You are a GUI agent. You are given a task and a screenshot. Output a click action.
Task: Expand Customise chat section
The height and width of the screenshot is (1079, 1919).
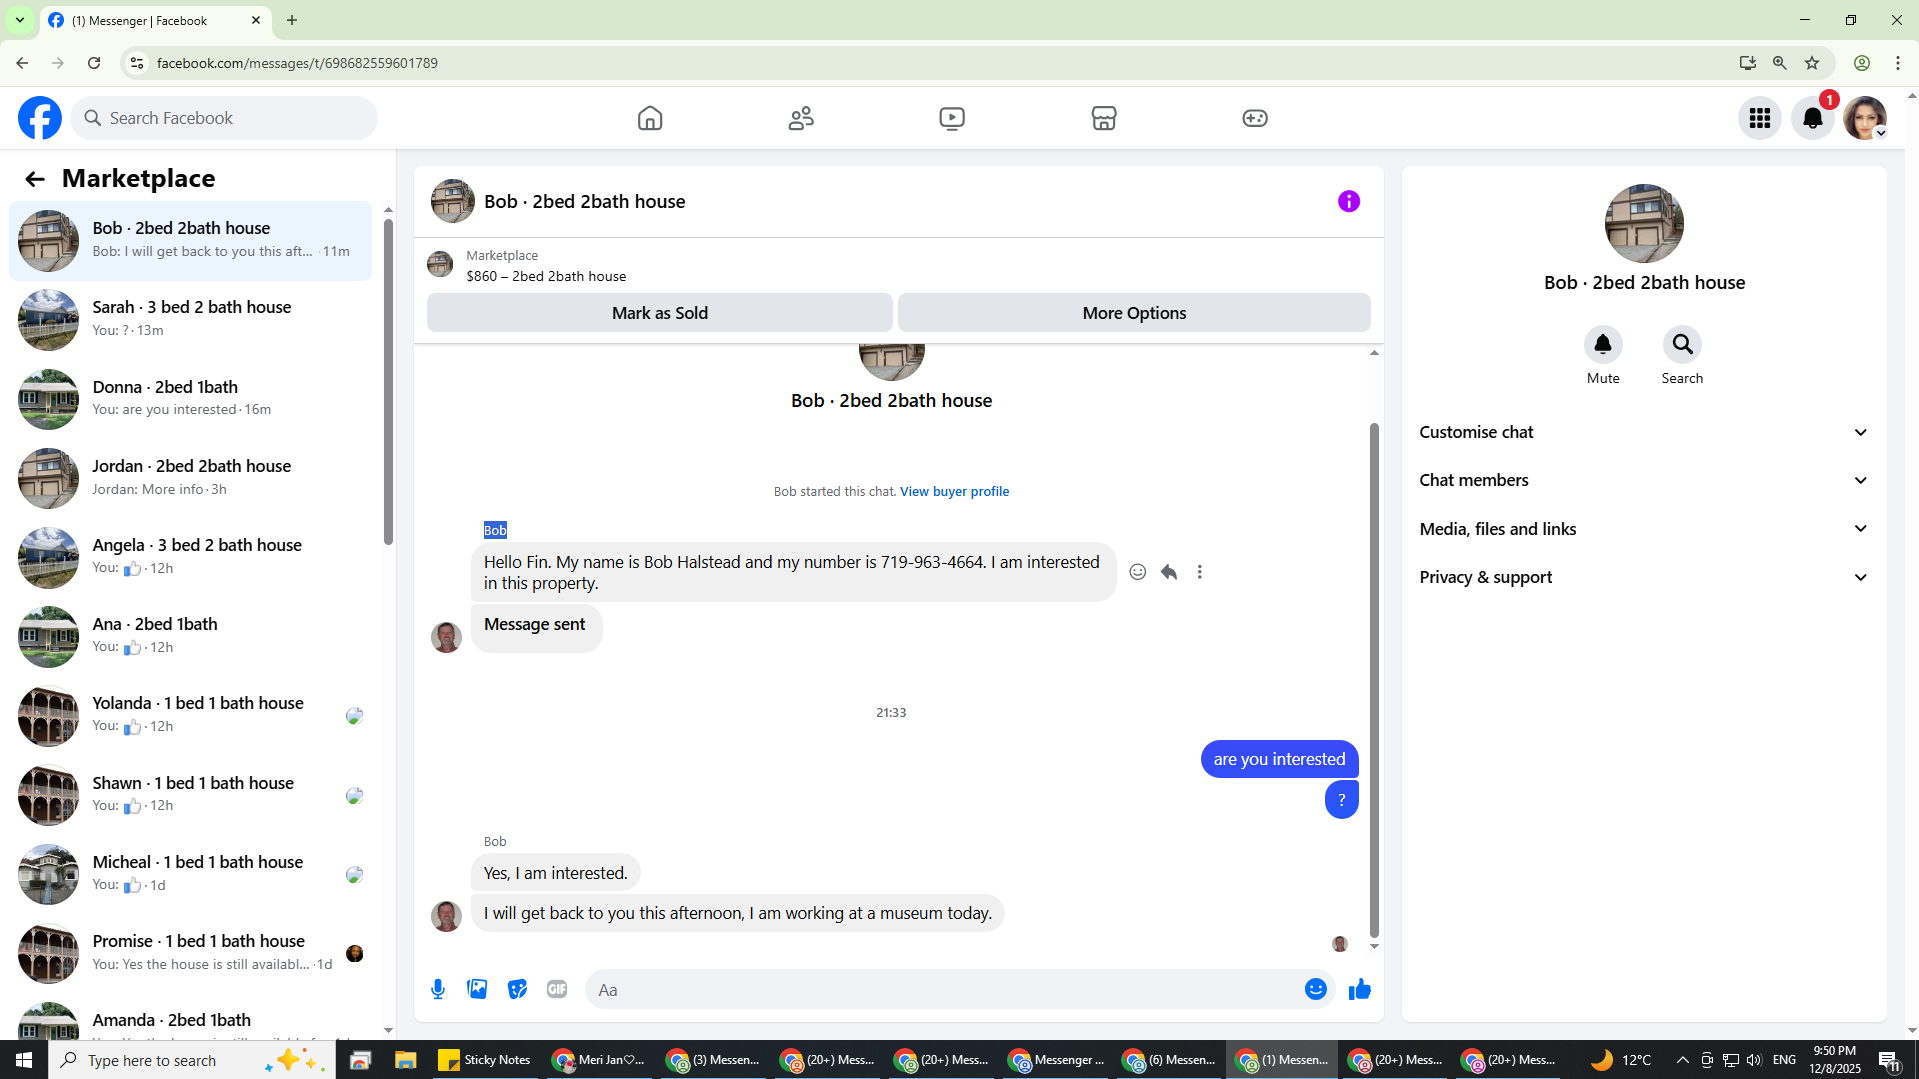1644,433
